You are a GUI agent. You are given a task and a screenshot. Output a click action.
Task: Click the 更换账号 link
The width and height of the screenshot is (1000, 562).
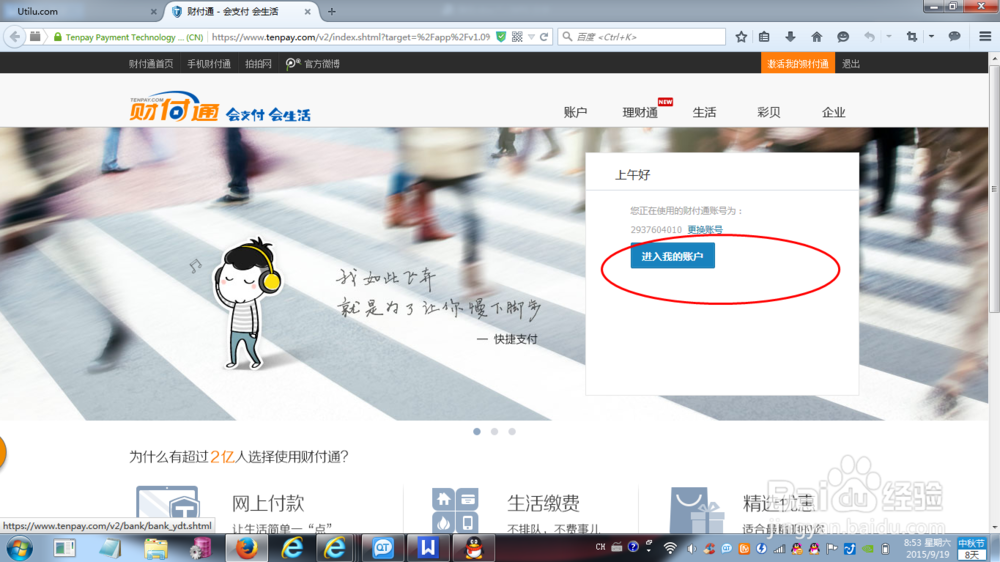pos(705,230)
